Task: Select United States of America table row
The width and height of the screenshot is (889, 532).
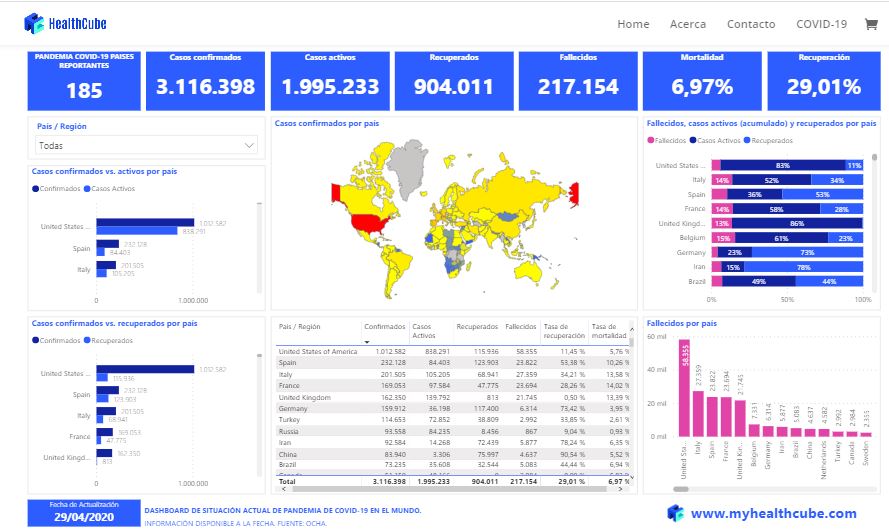Action: click(x=454, y=352)
